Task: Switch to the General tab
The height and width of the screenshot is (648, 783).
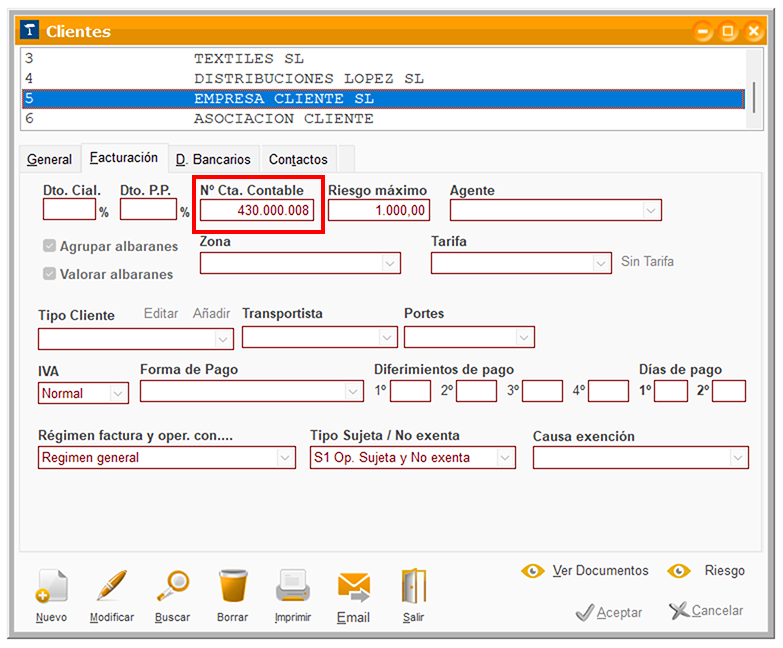Action: pyautogui.click(x=49, y=159)
